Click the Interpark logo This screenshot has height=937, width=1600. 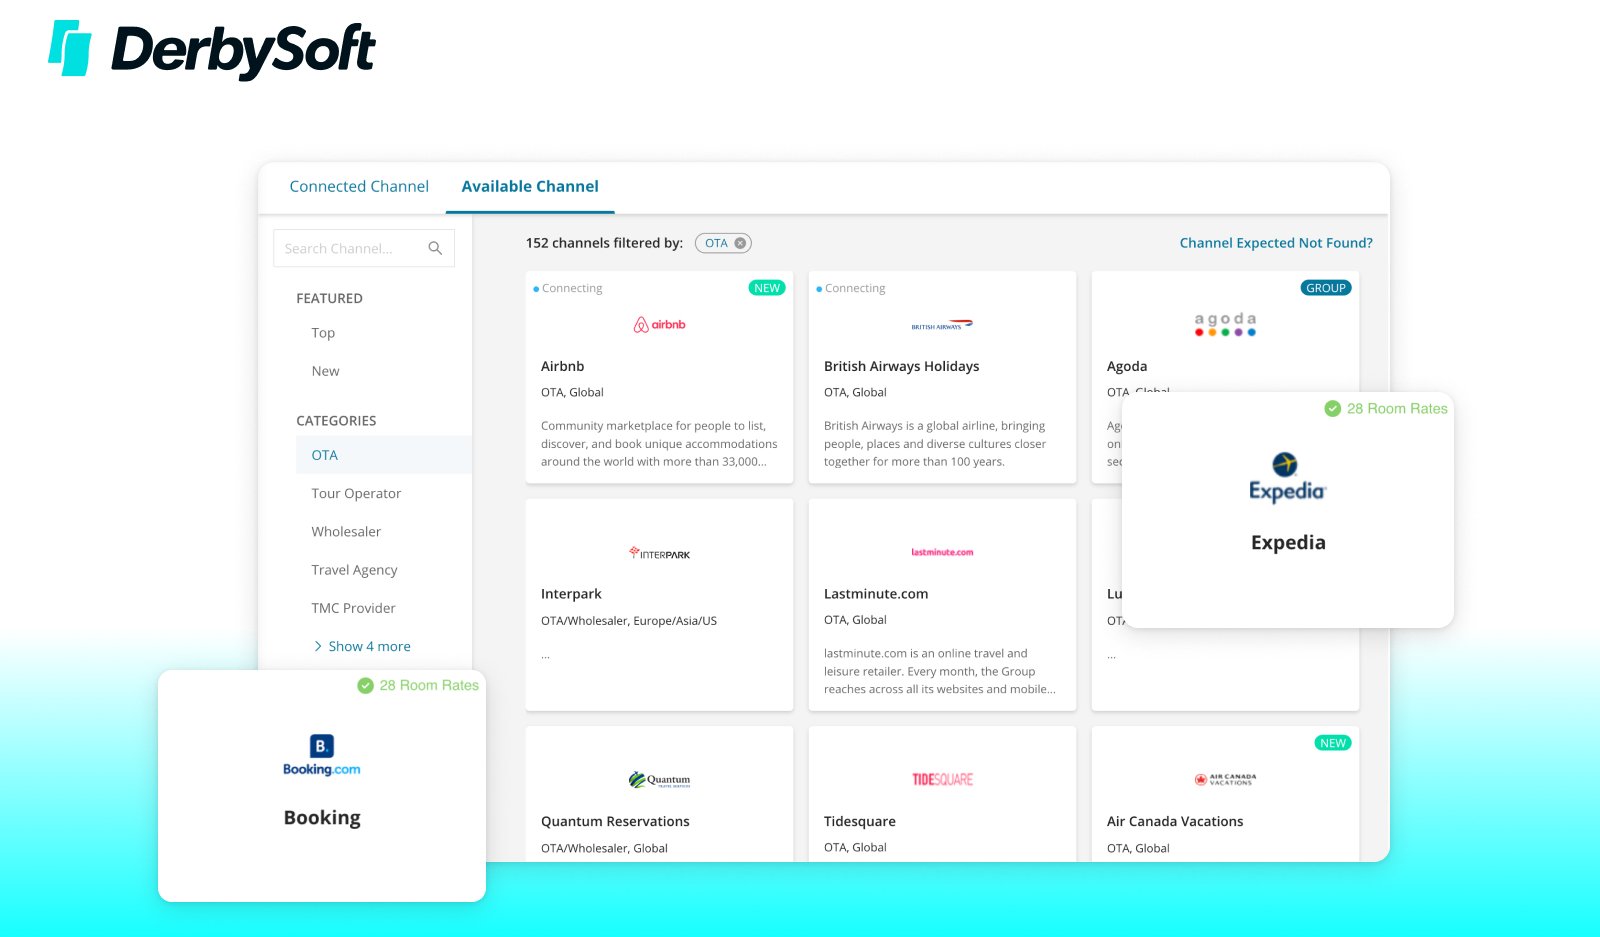[660, 553]
